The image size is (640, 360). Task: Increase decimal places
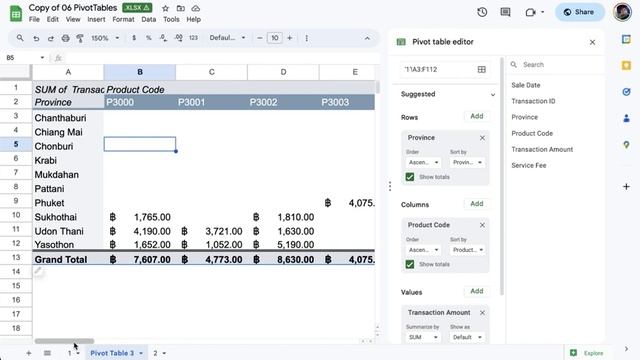click(x=178, y=38)
